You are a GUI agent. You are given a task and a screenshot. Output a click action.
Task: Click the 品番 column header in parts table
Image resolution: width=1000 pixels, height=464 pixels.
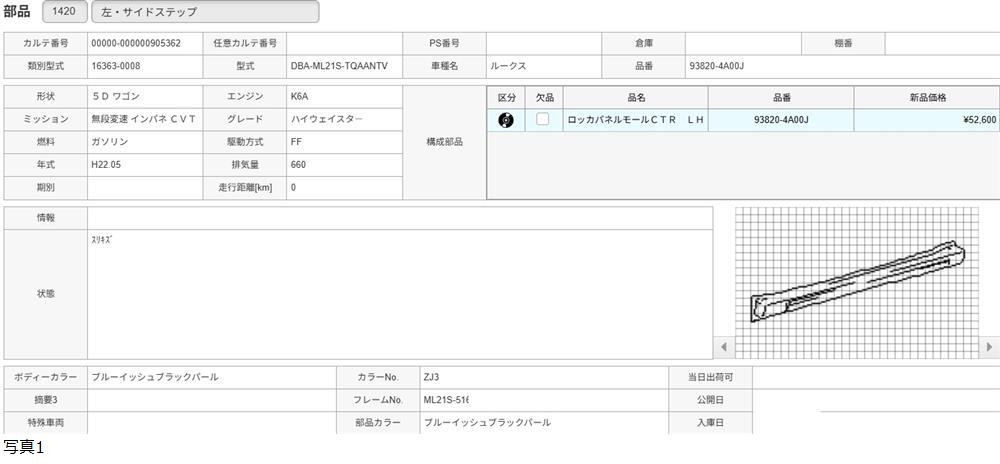click(781, 97)
